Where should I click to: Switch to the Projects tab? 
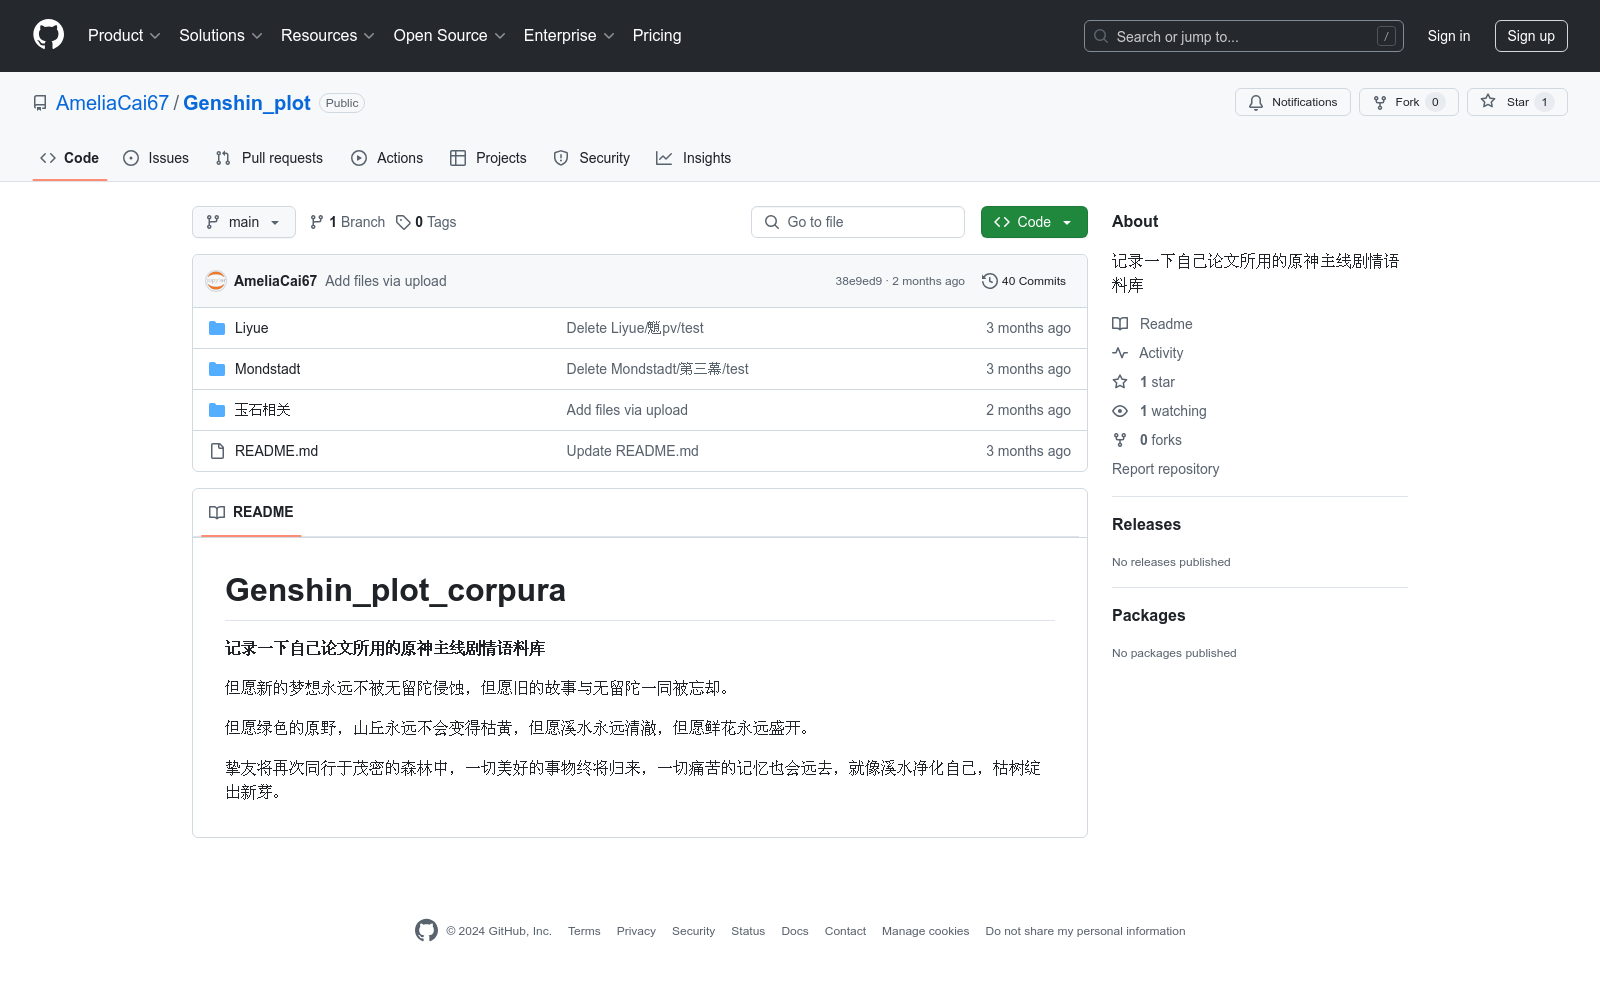(x=488, y=158)
